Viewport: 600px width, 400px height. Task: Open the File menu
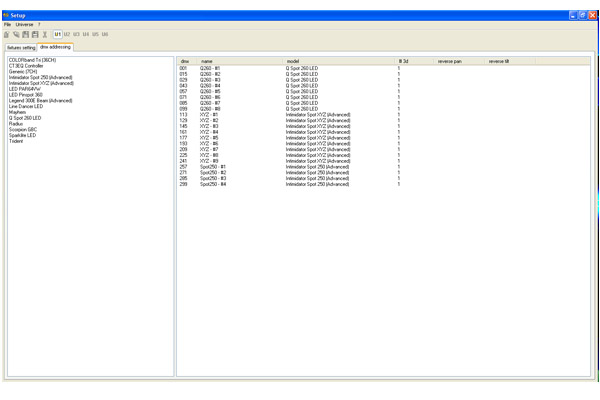[7, 24]
